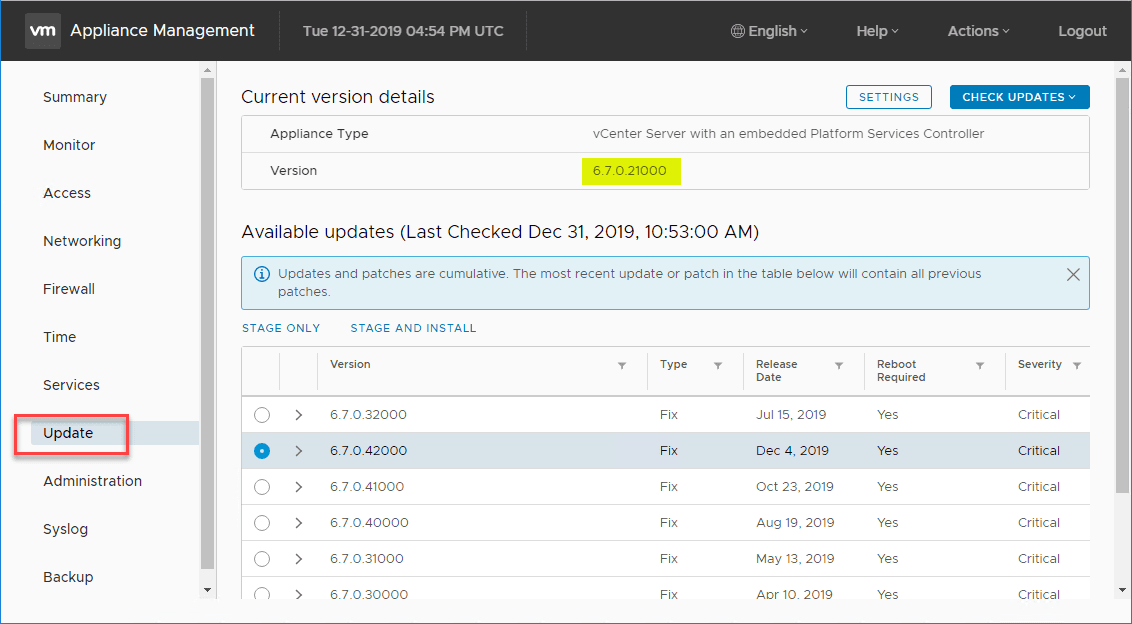The image size is (1132, 624).
Task: Click the info icon in the banner
Action: 262,274
